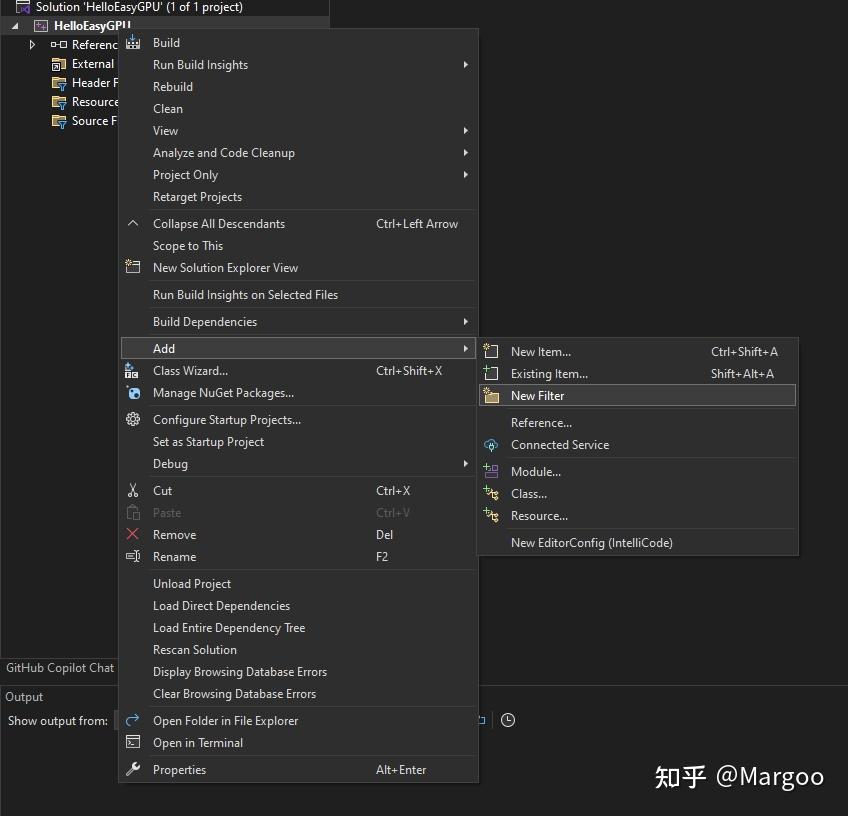Click the Module icon in Add submenu
This screenshot has height=816, width=848.
point(491,471)
